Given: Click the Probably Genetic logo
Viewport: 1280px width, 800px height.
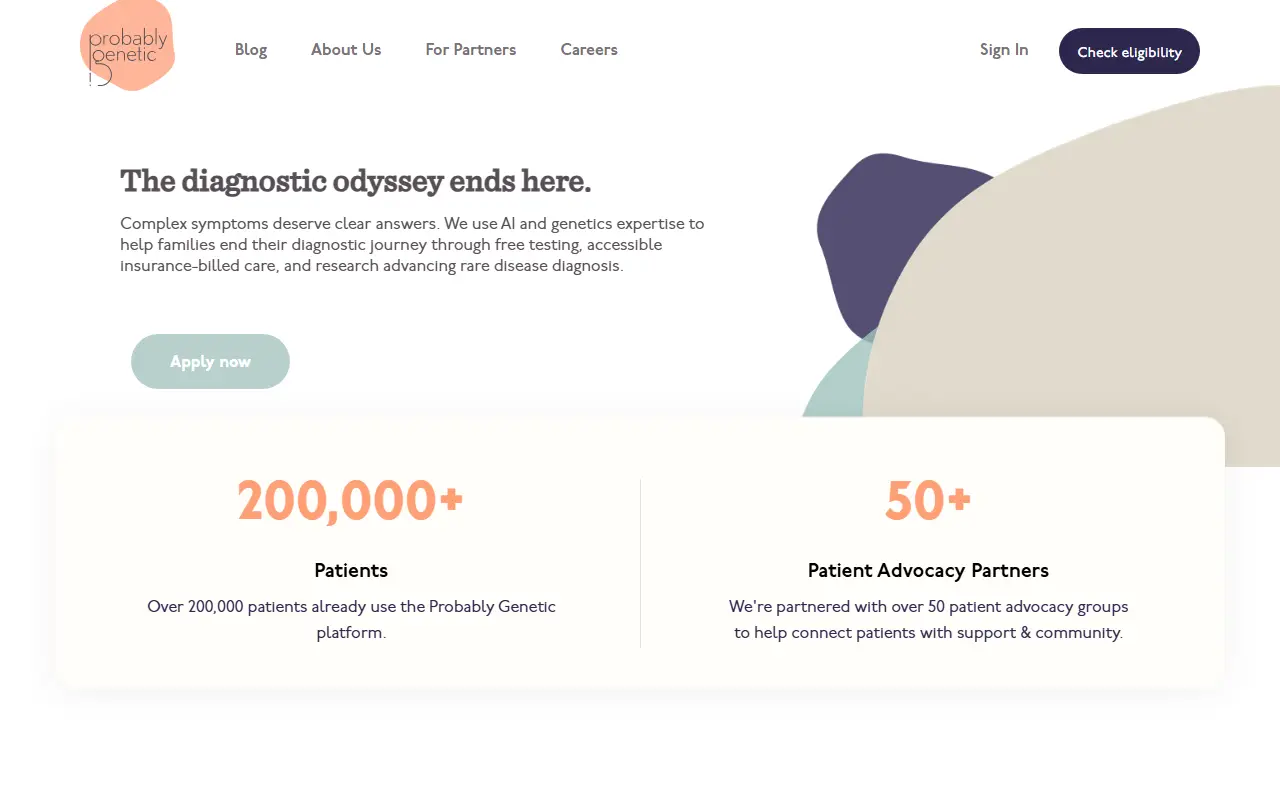Looking at the screenshot, I should point(127,46).
